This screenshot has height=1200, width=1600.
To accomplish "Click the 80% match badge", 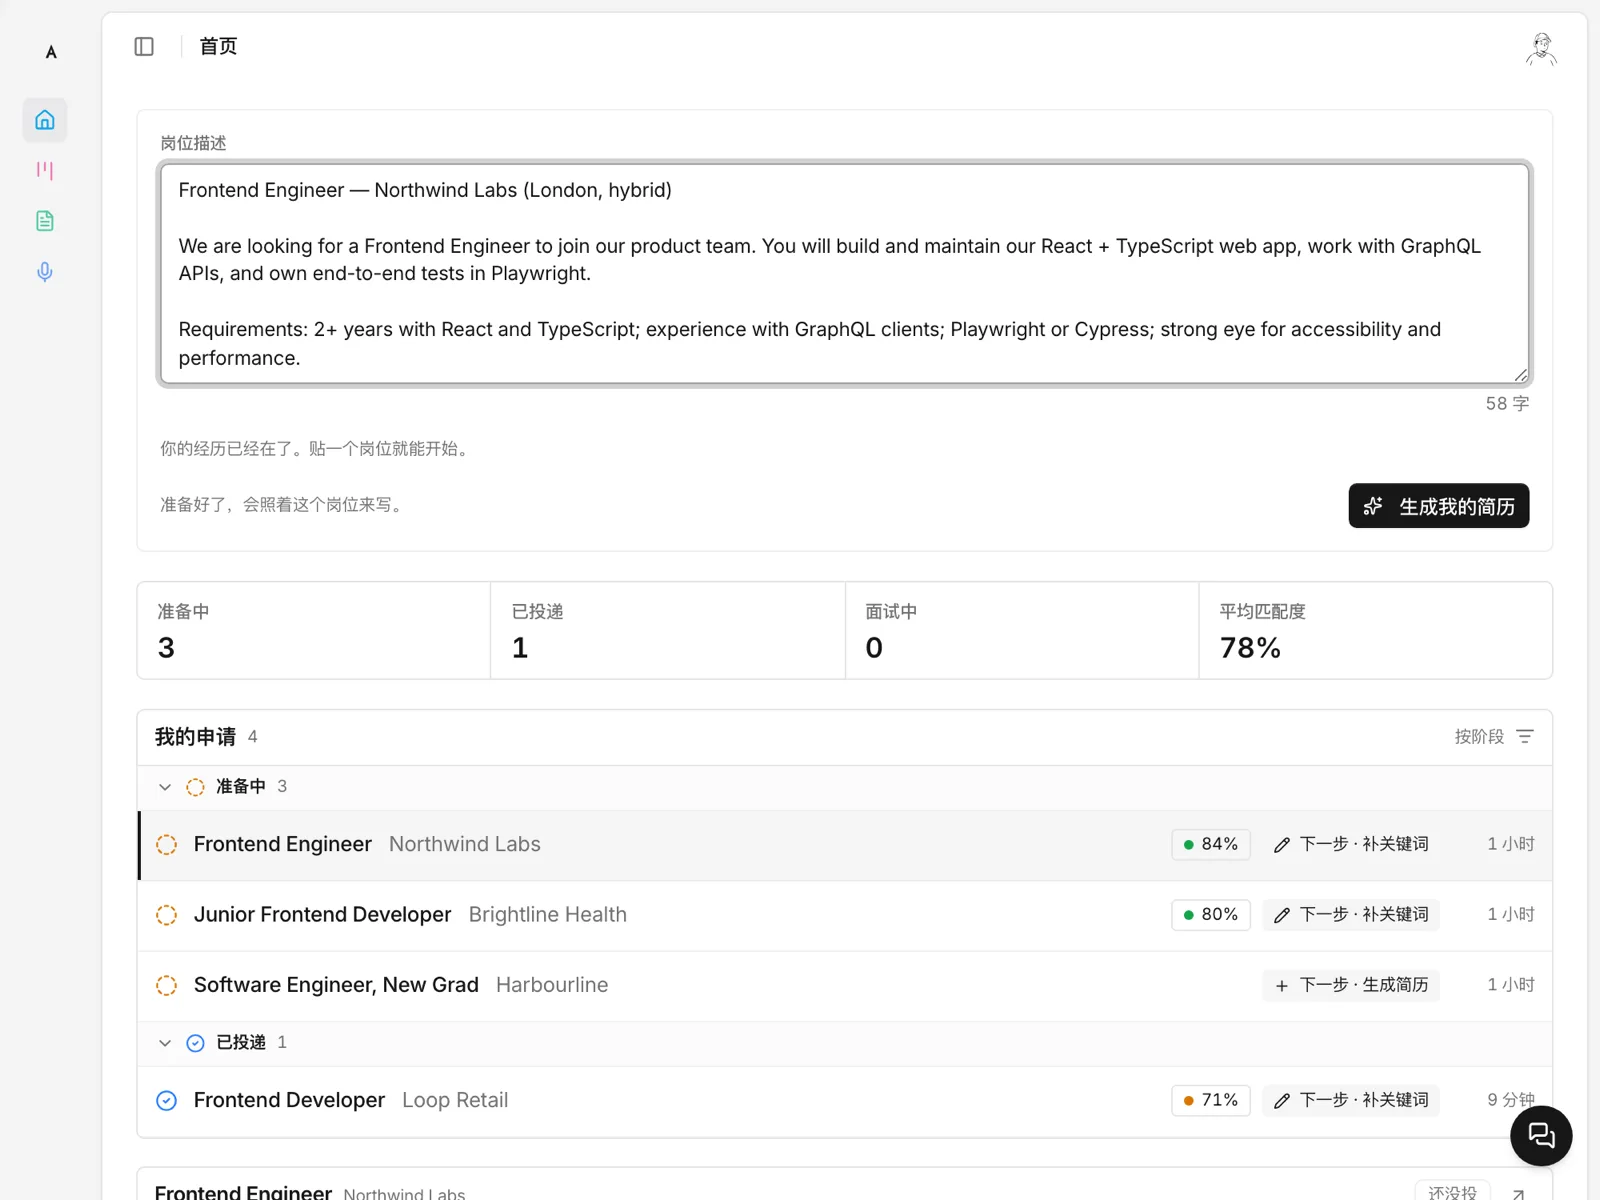I will pos(1210,915).
